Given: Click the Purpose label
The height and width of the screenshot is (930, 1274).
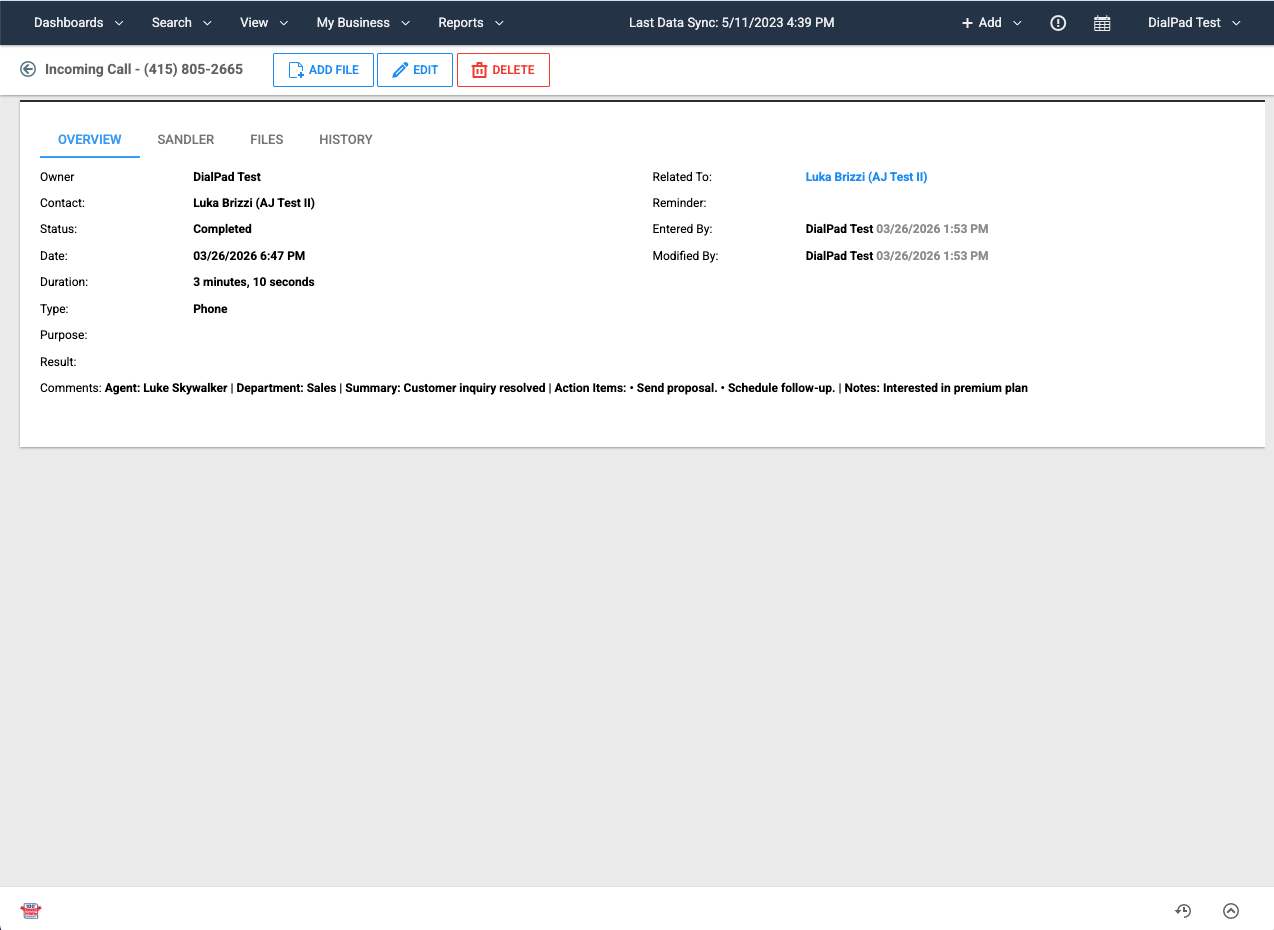Looking at the screenshot, I should [x=64, y=335].
